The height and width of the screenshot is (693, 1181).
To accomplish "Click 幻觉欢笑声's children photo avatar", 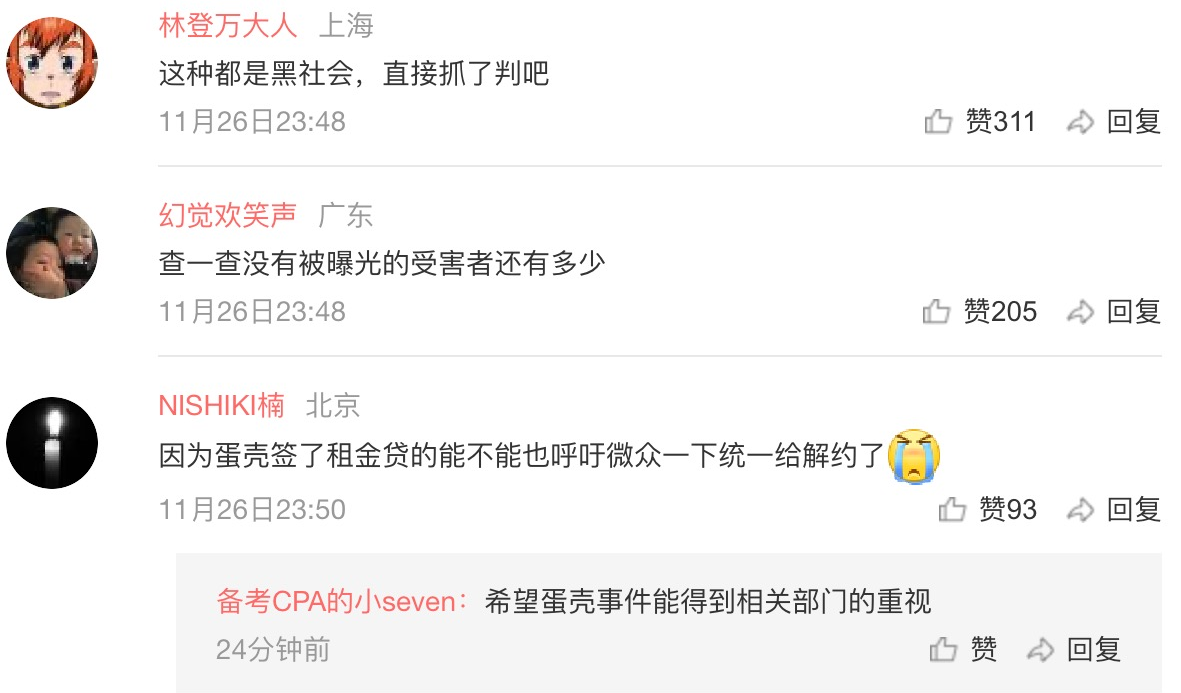I will (x=52, y=253).
